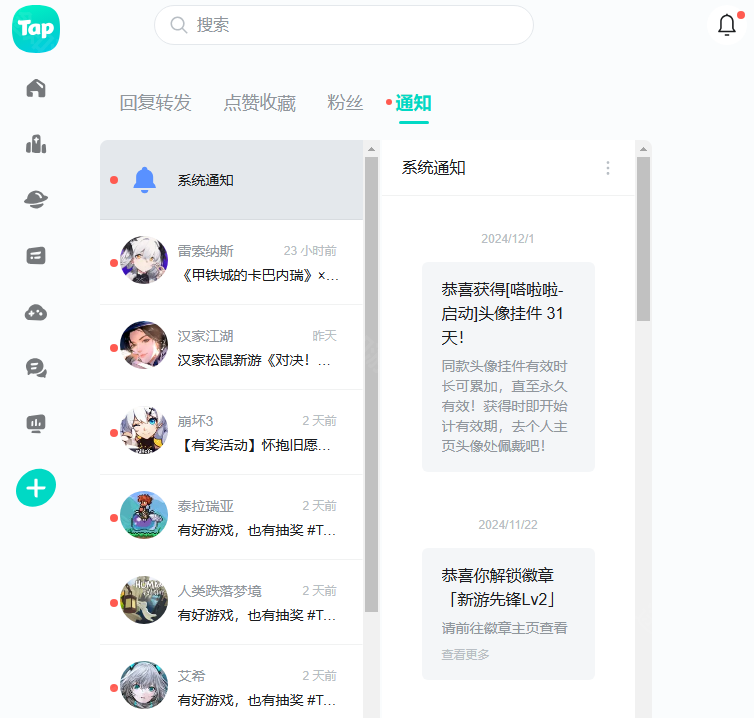Open the rankings podium icon in sidebar

tap(36, 144)
